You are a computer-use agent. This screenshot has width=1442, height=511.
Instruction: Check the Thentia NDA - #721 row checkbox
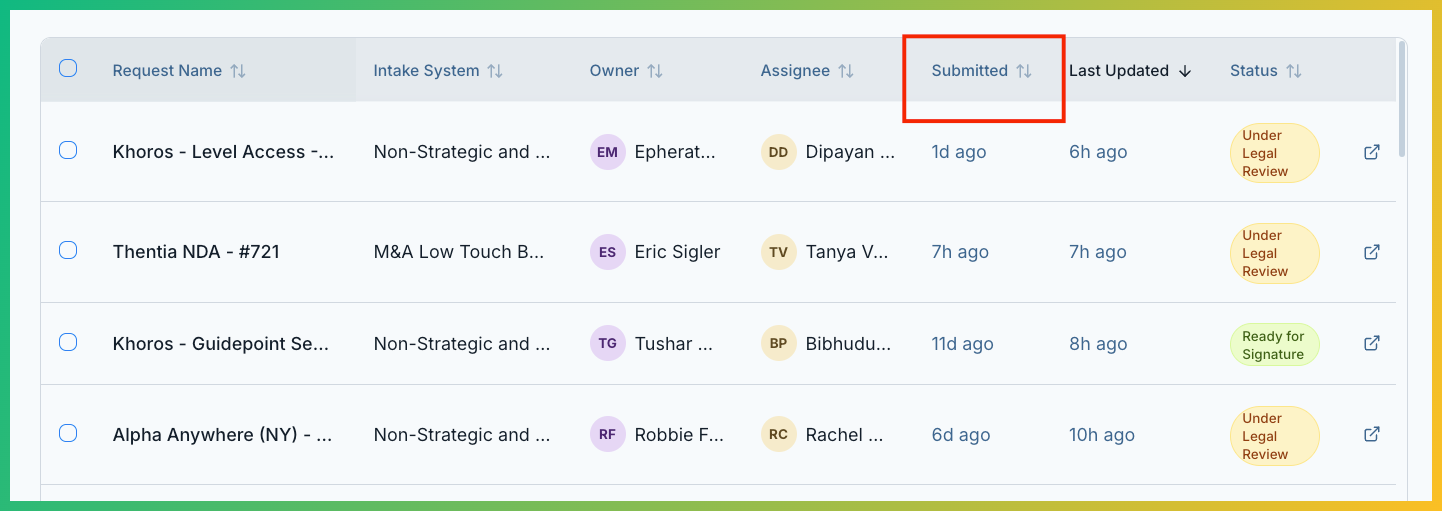68,250
